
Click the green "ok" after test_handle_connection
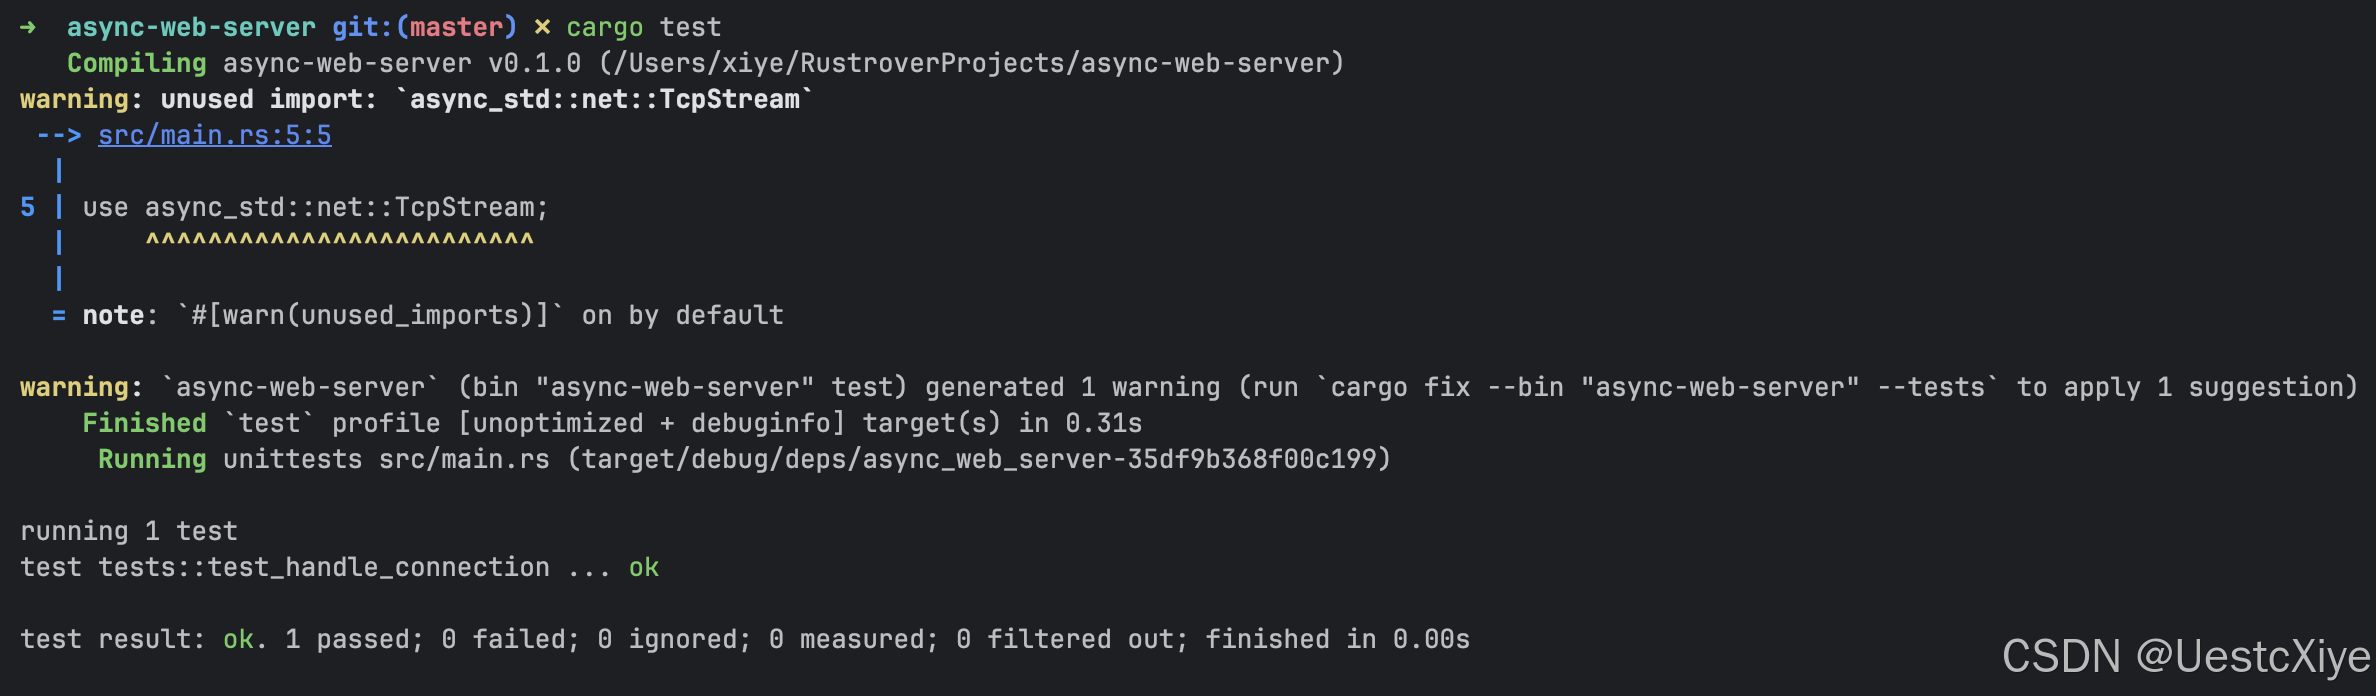pyautogui.click(x=643, y=567)
